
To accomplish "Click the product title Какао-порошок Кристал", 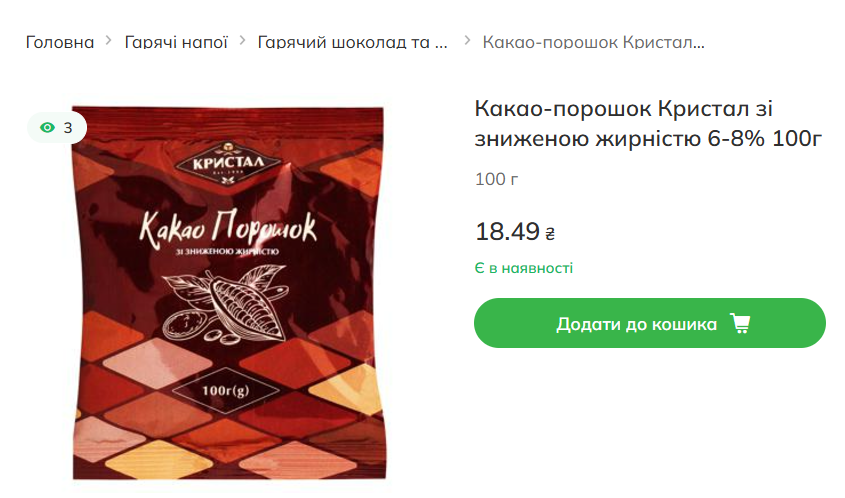I will tap(648, 123).
